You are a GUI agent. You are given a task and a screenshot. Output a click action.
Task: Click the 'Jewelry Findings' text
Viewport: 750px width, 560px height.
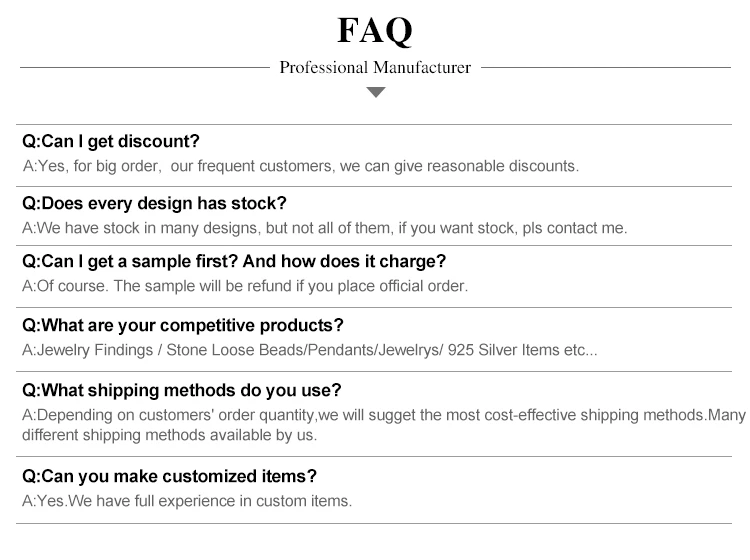point(93,351)
